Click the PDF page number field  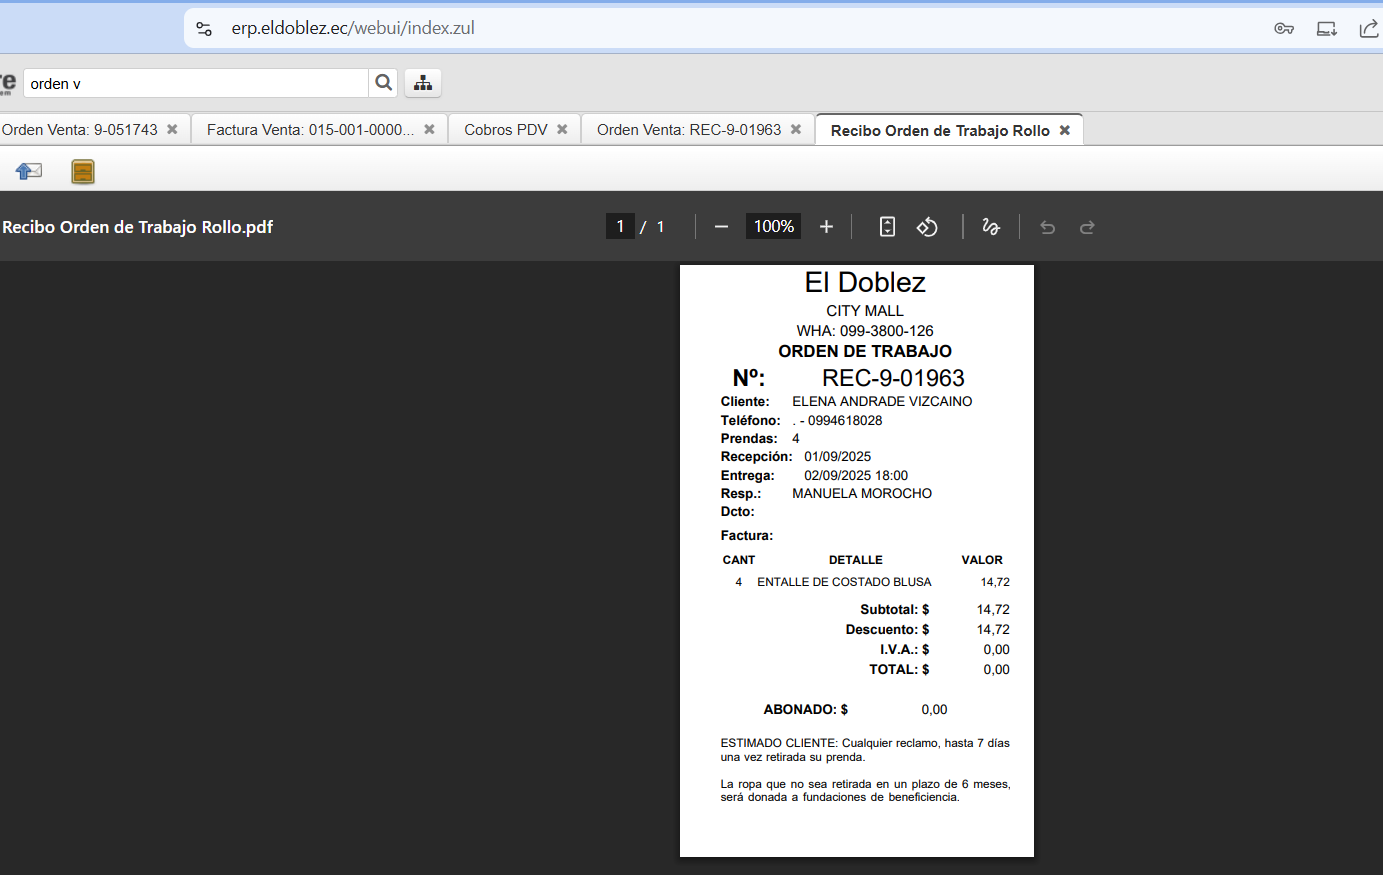[x=620, y=227]
